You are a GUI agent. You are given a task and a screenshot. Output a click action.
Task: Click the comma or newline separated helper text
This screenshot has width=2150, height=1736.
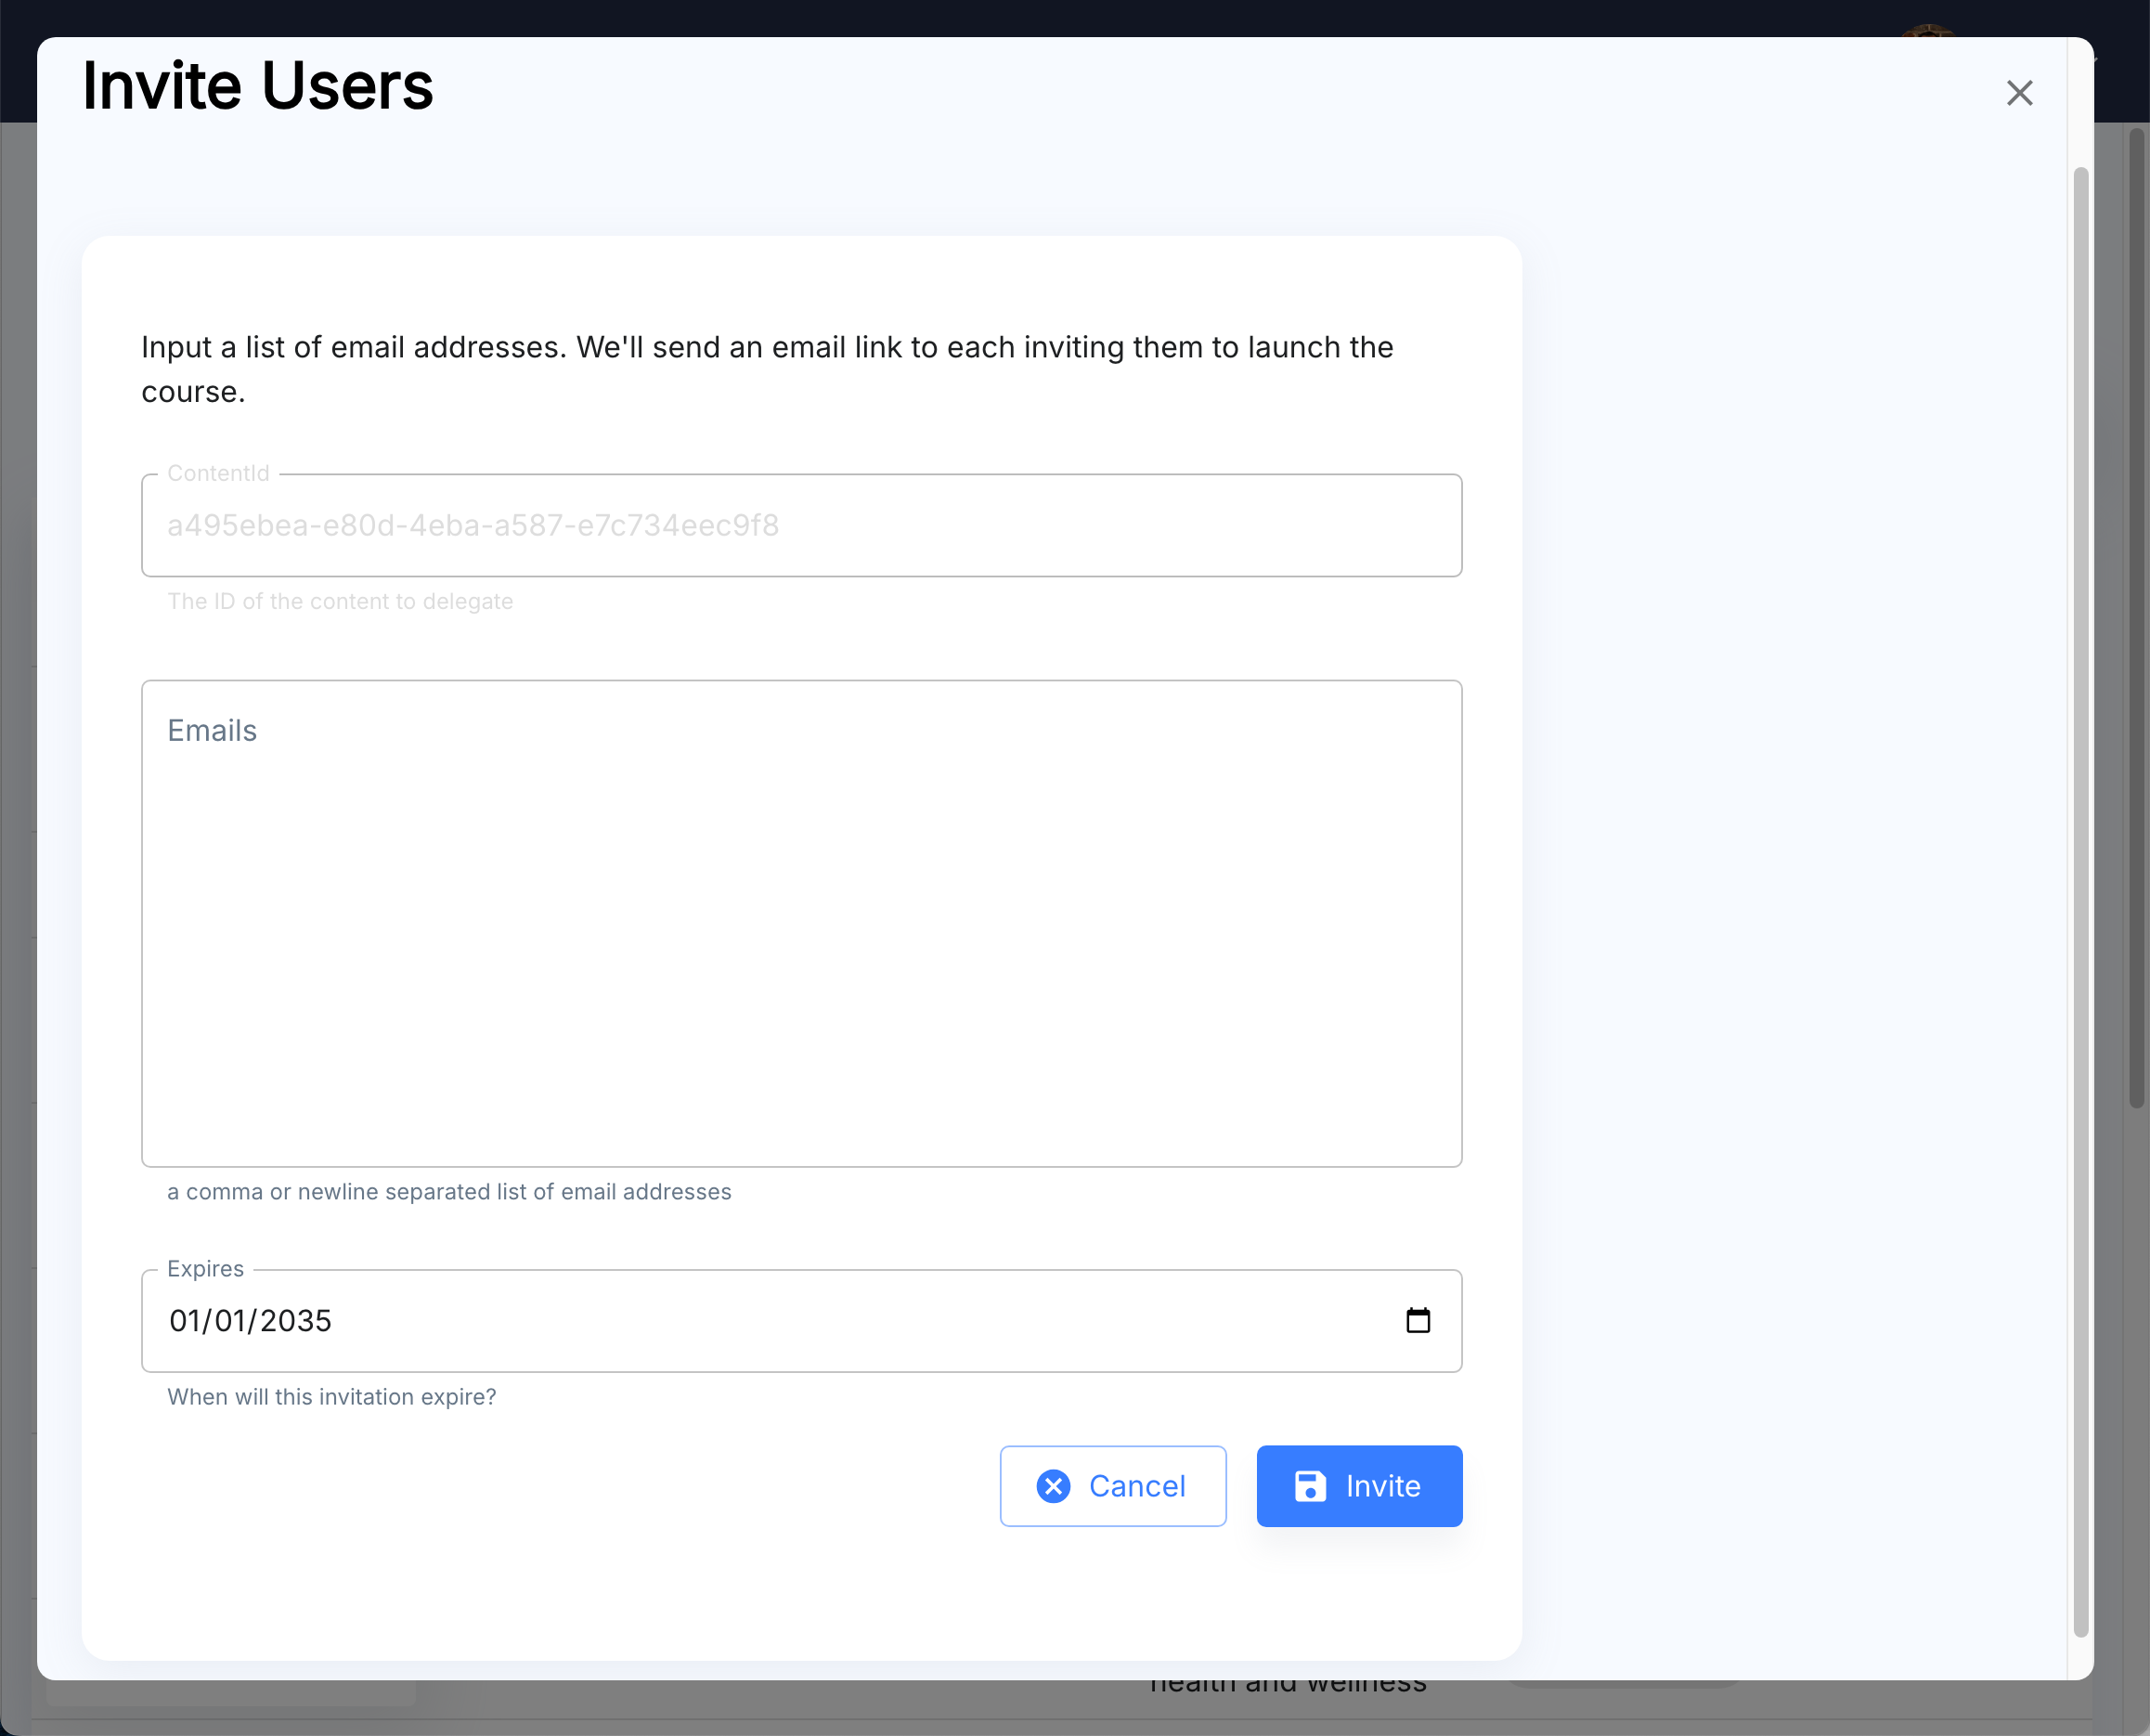(449, 1191)
